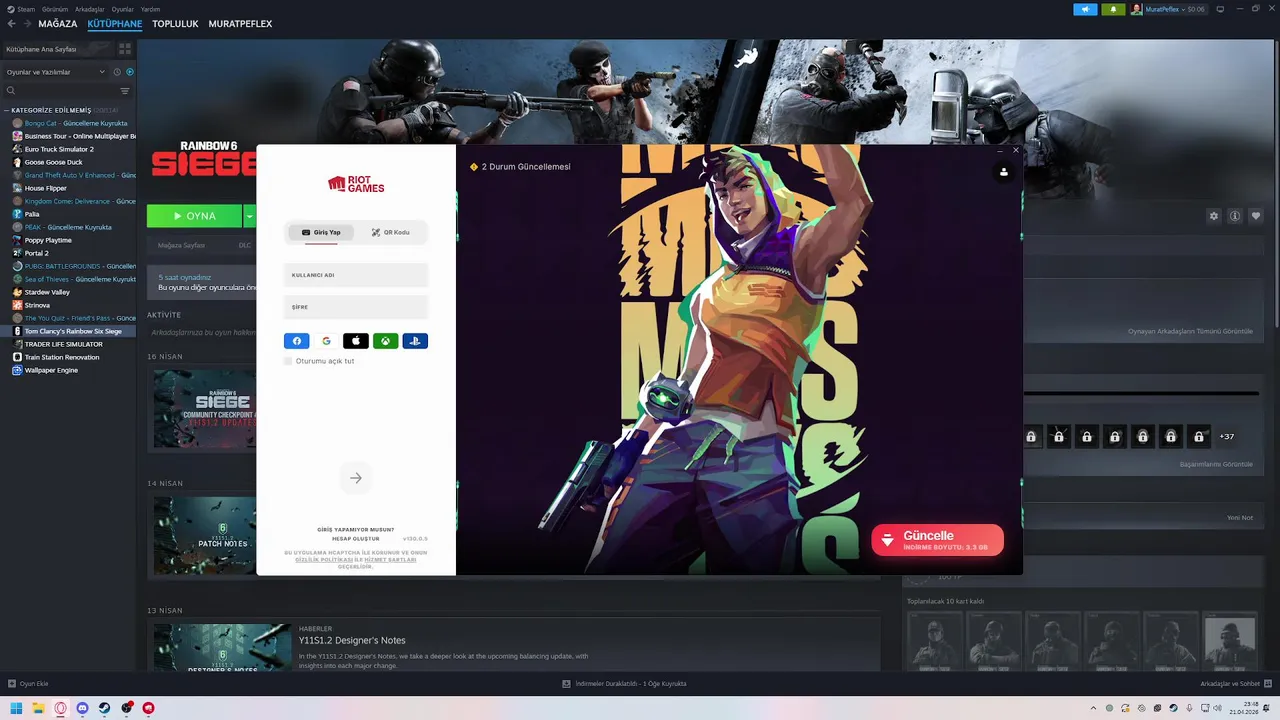Toggle the library grid view icon
The image size is (1280, 720).
point(124,48)
